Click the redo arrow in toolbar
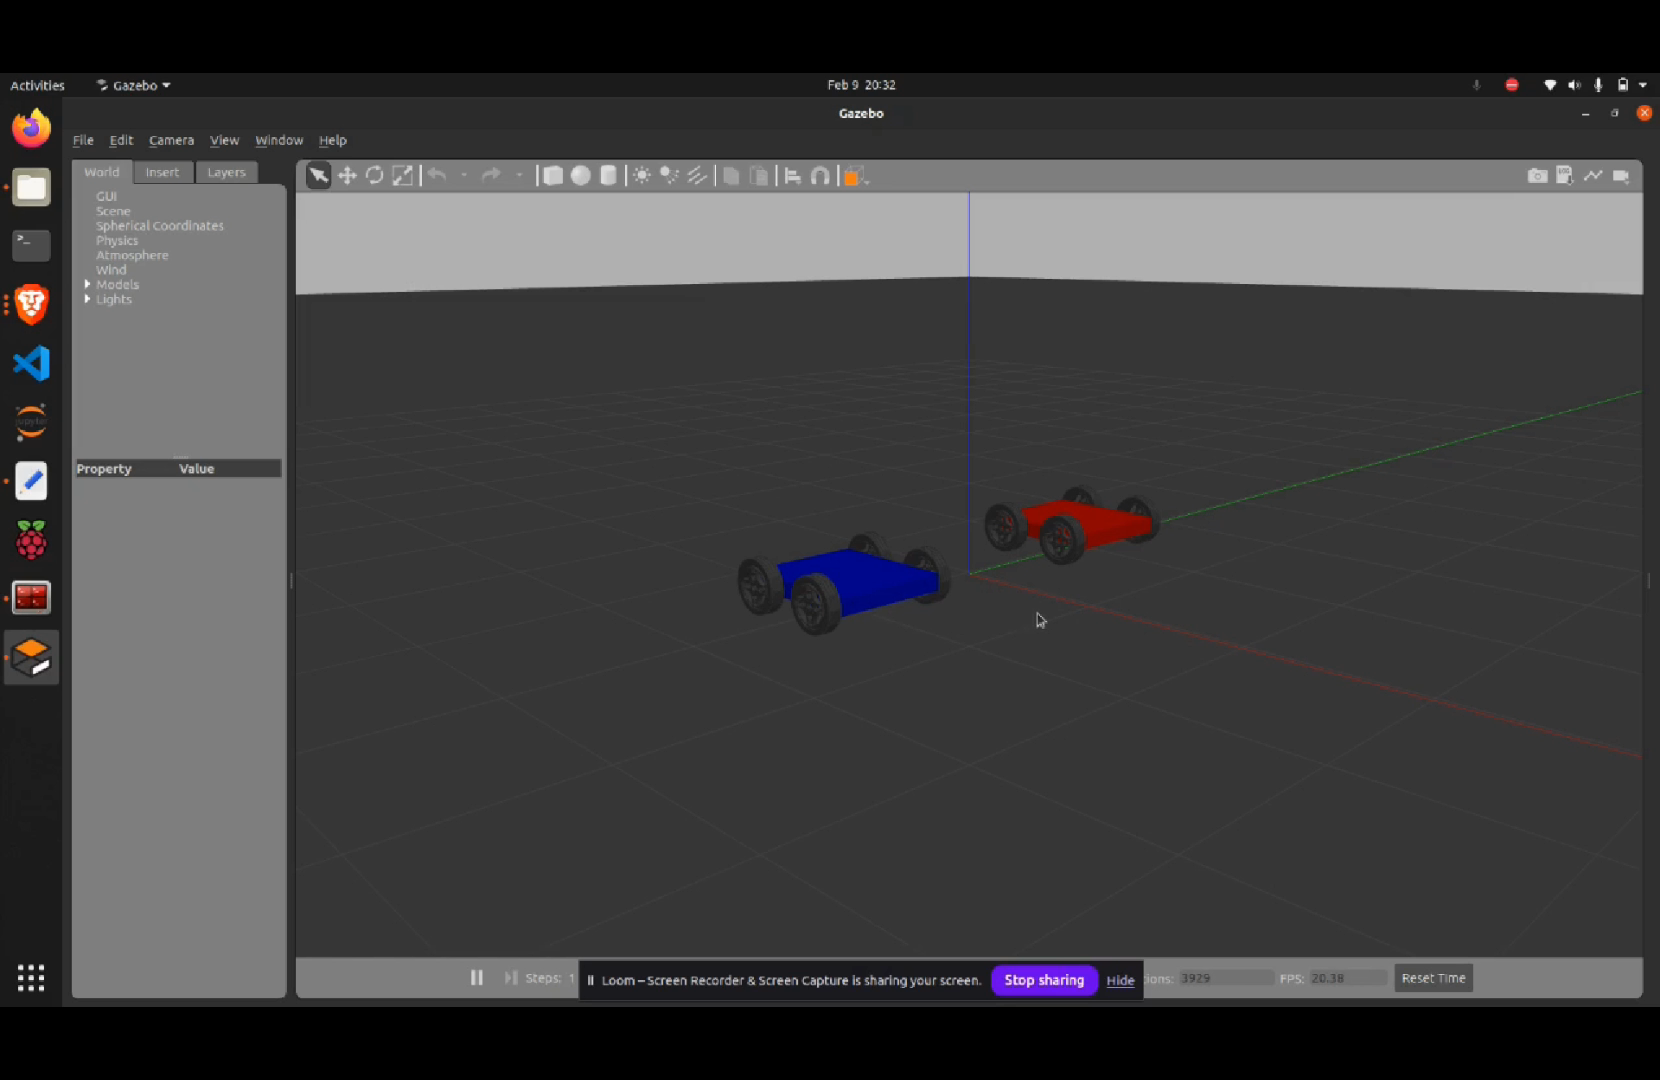This screenshot has width=1660, height=1080. tap(491, 176)
